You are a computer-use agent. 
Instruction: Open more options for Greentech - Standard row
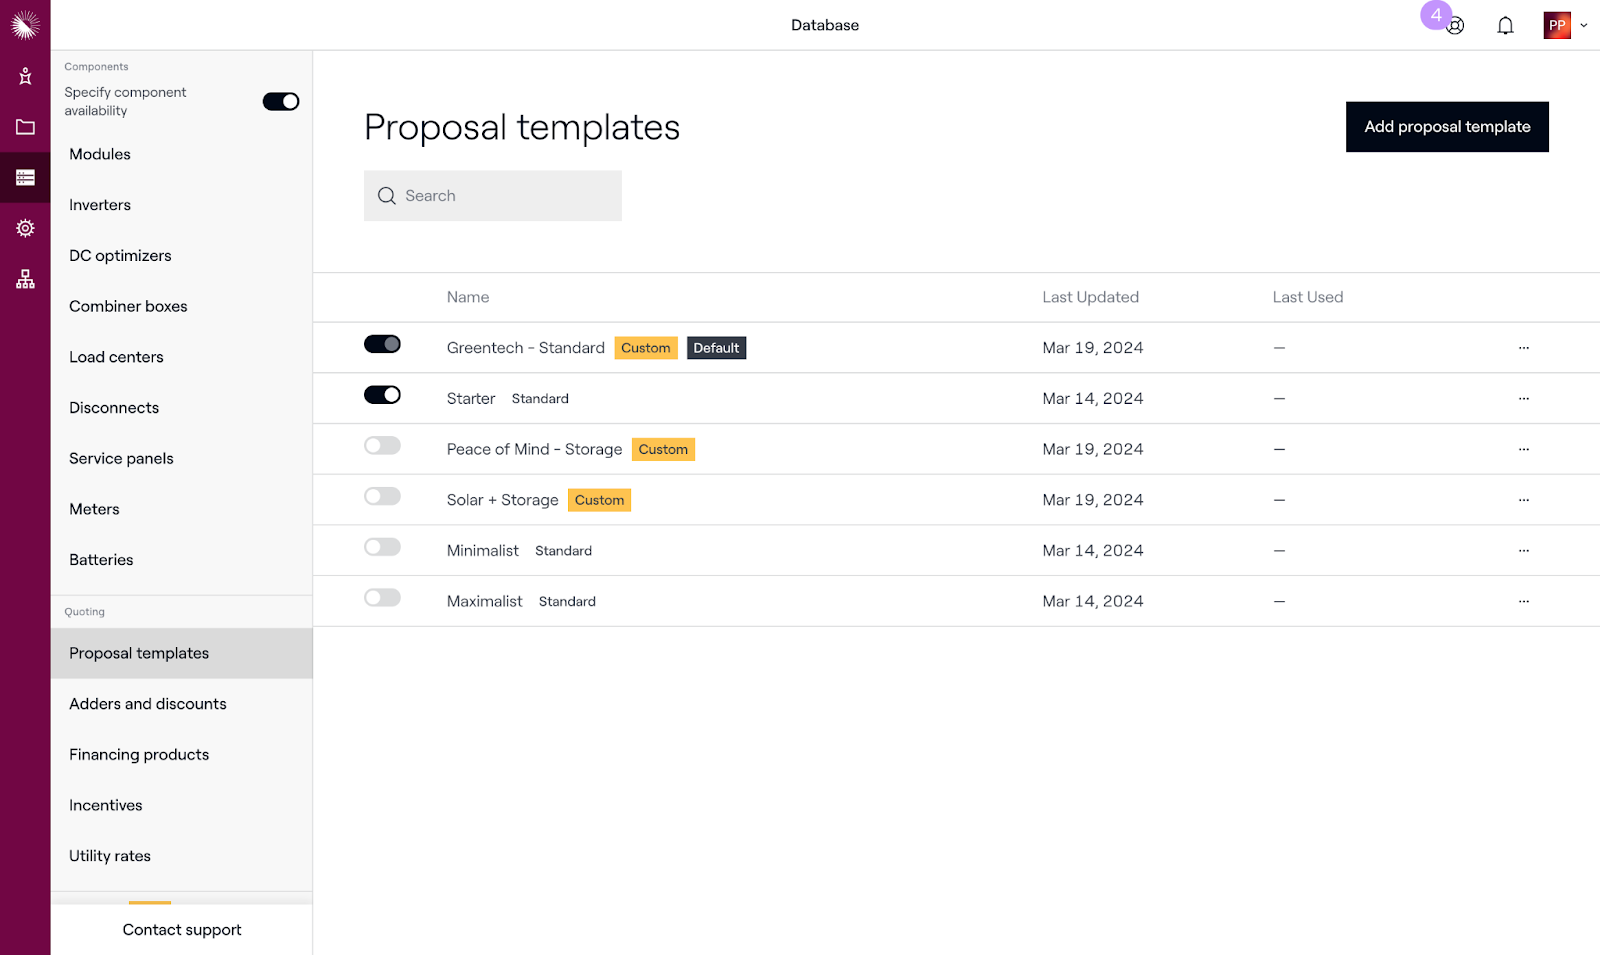(x=1523, y=348)
